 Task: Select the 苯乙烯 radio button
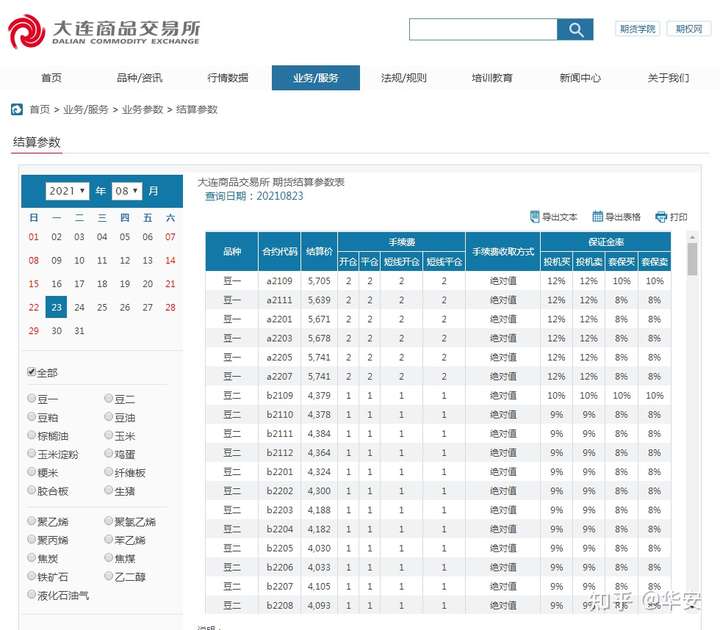point(108,539)
